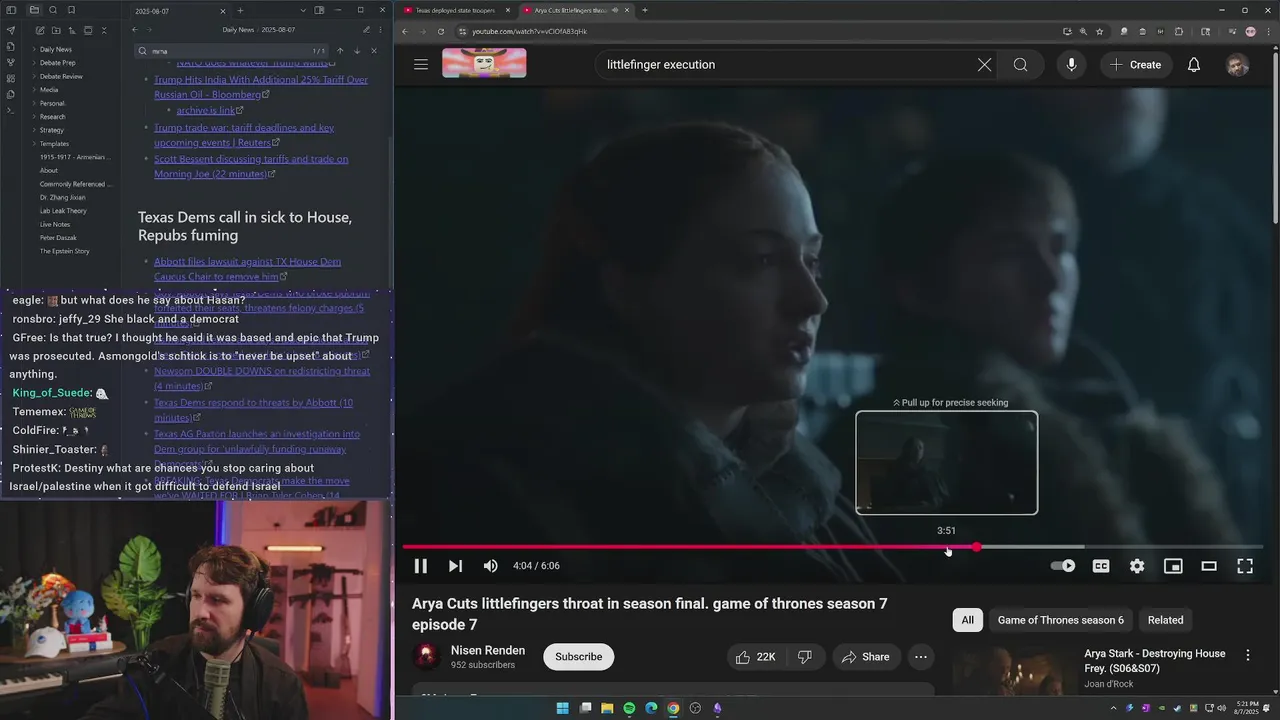Run the YouTube search magnifier button
The height and width of the screenshot is (720, 1280).
pyautogui.click(x=1020, y=65)
